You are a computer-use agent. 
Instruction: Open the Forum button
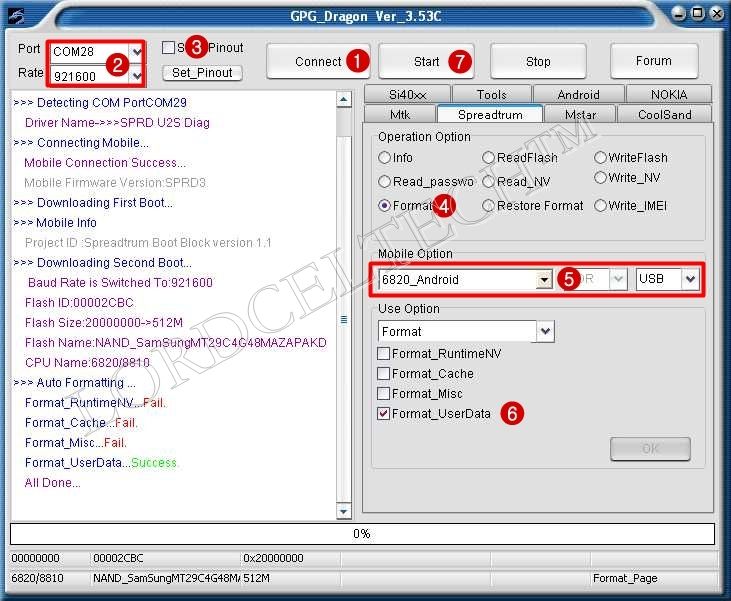tap(653, 61)
